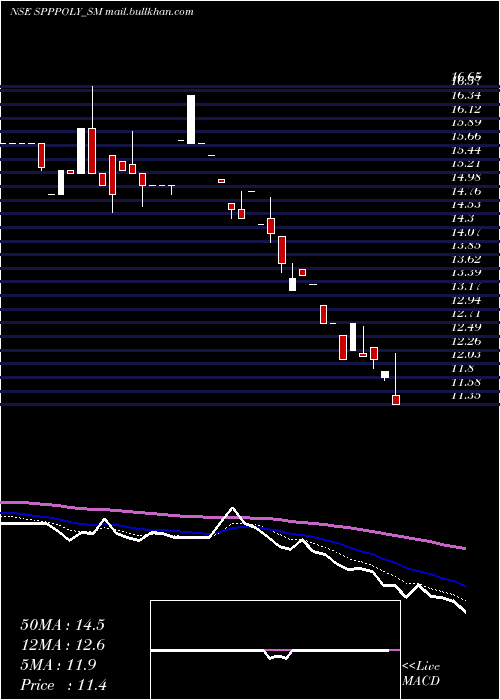Select the 11.58 axis value

[x=466, y=382]
